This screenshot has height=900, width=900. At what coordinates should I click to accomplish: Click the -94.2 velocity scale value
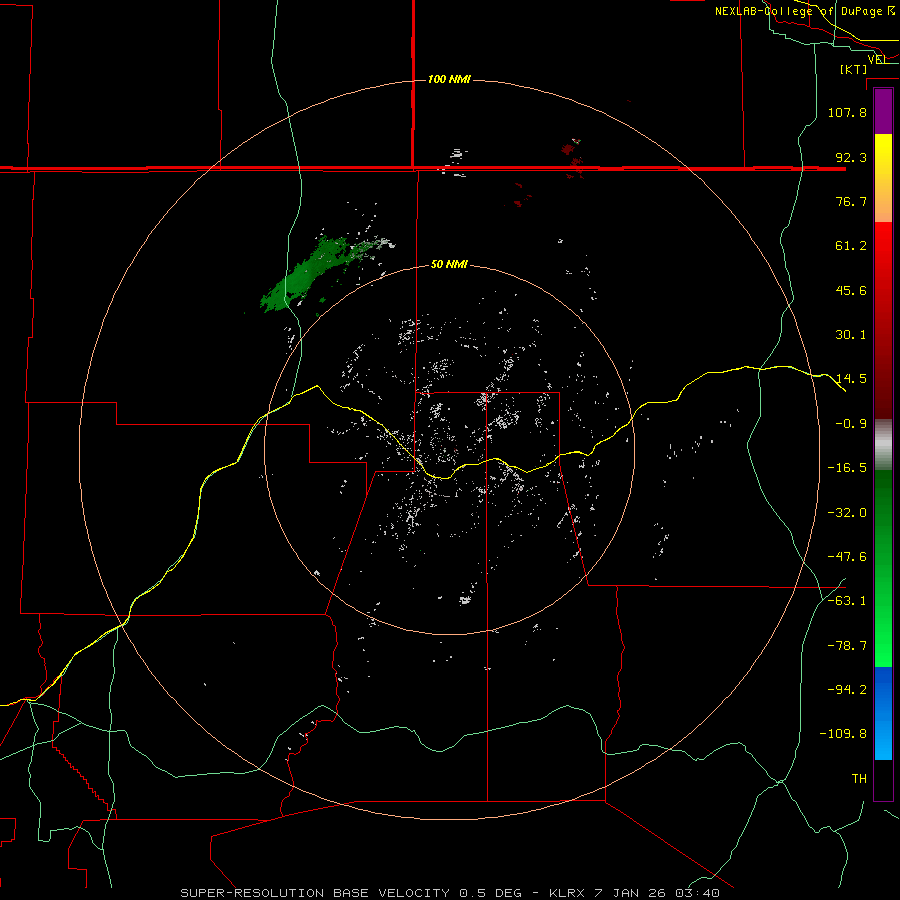847,690
